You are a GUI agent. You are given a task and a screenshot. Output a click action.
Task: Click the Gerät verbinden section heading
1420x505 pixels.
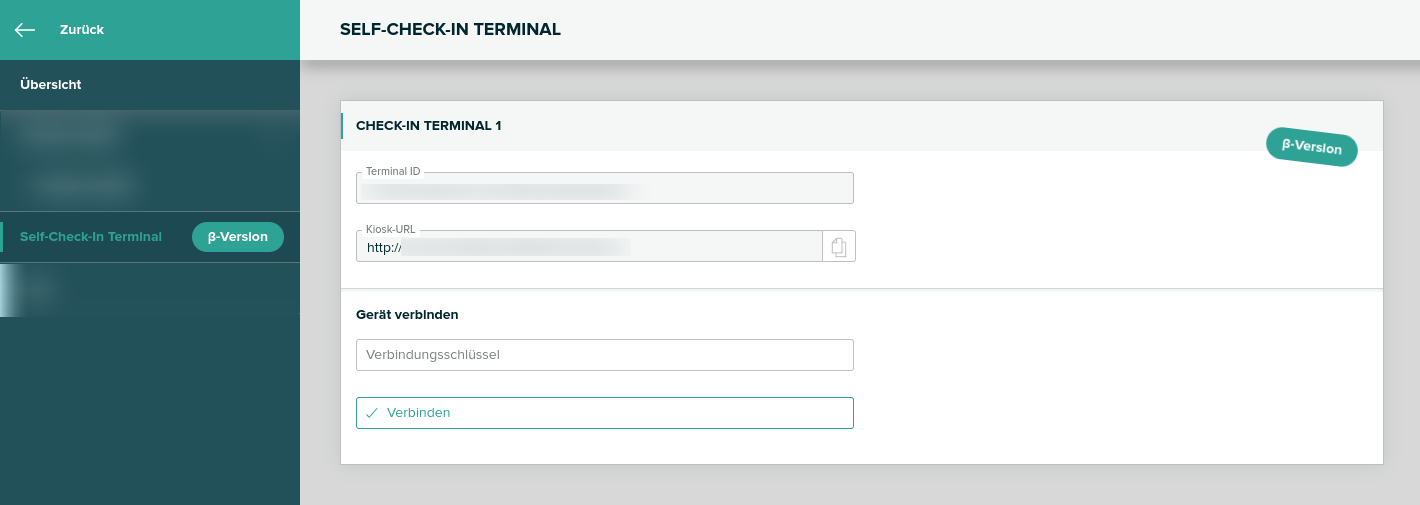coord(407,314)
